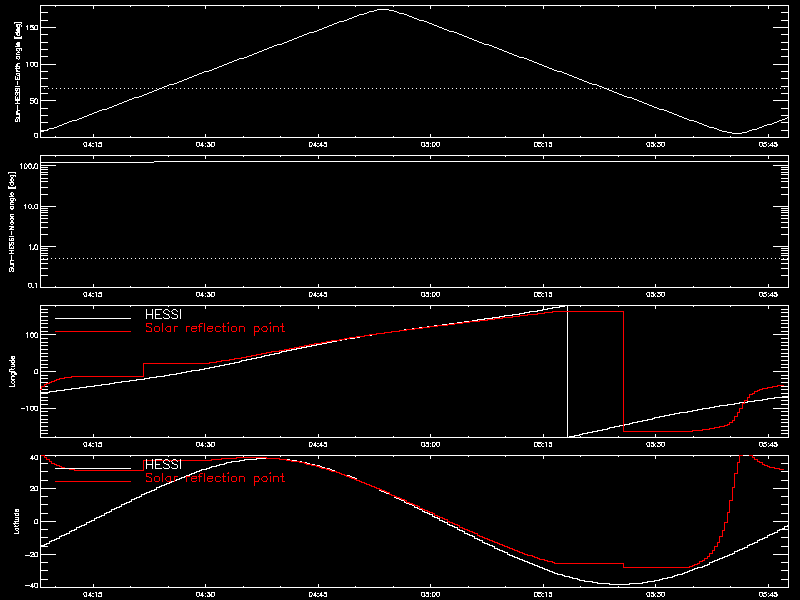Click '04:30' time label under Longitude plot
Screen dimensions: 800x600
click(206, 445)
